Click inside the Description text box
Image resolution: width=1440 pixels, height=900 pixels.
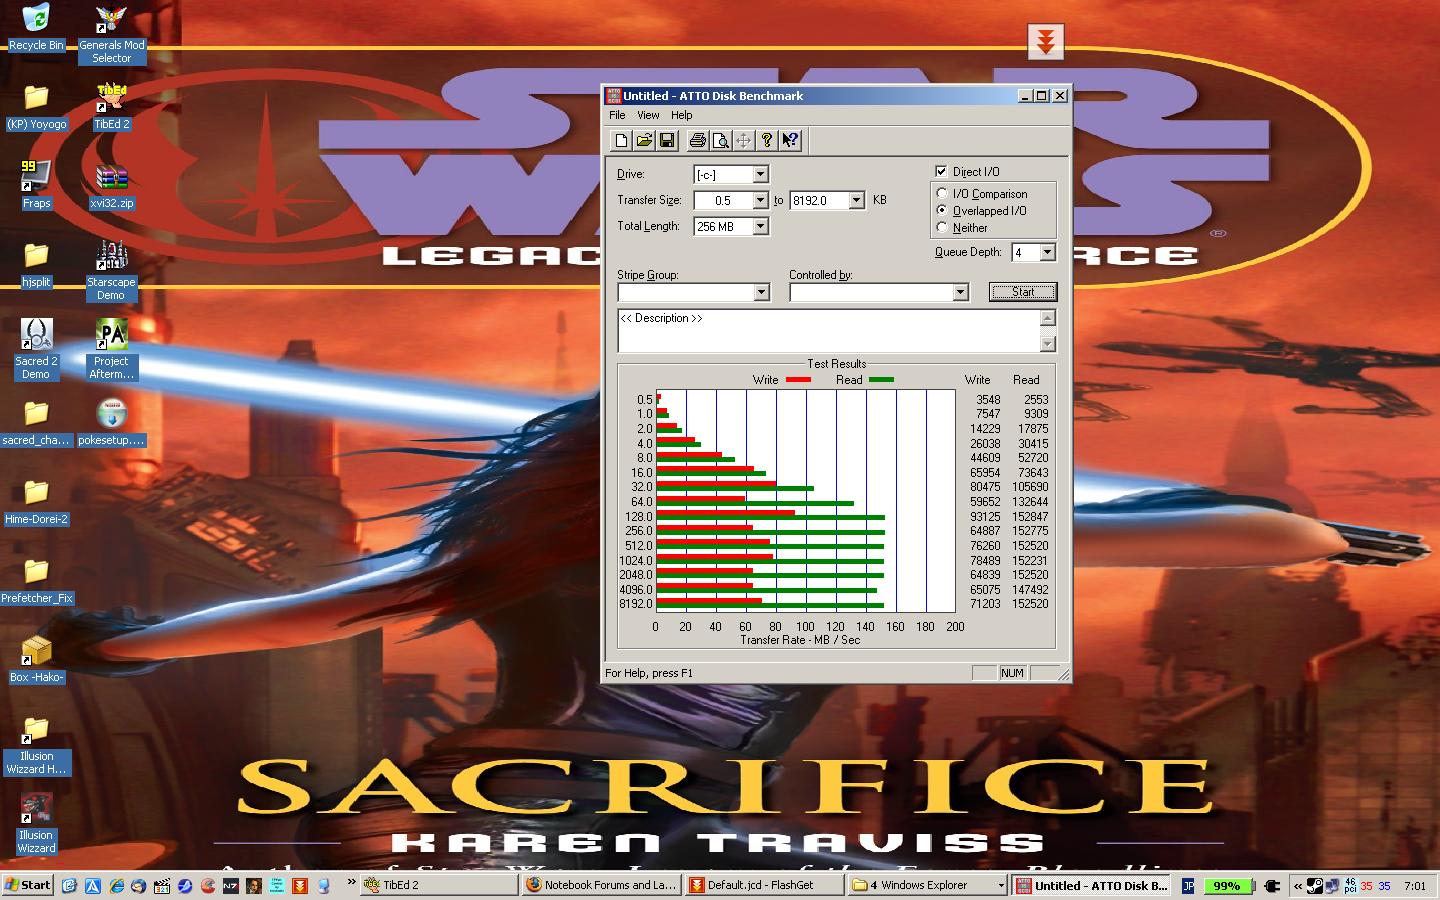pyautogui.click(x=828, y=331)
